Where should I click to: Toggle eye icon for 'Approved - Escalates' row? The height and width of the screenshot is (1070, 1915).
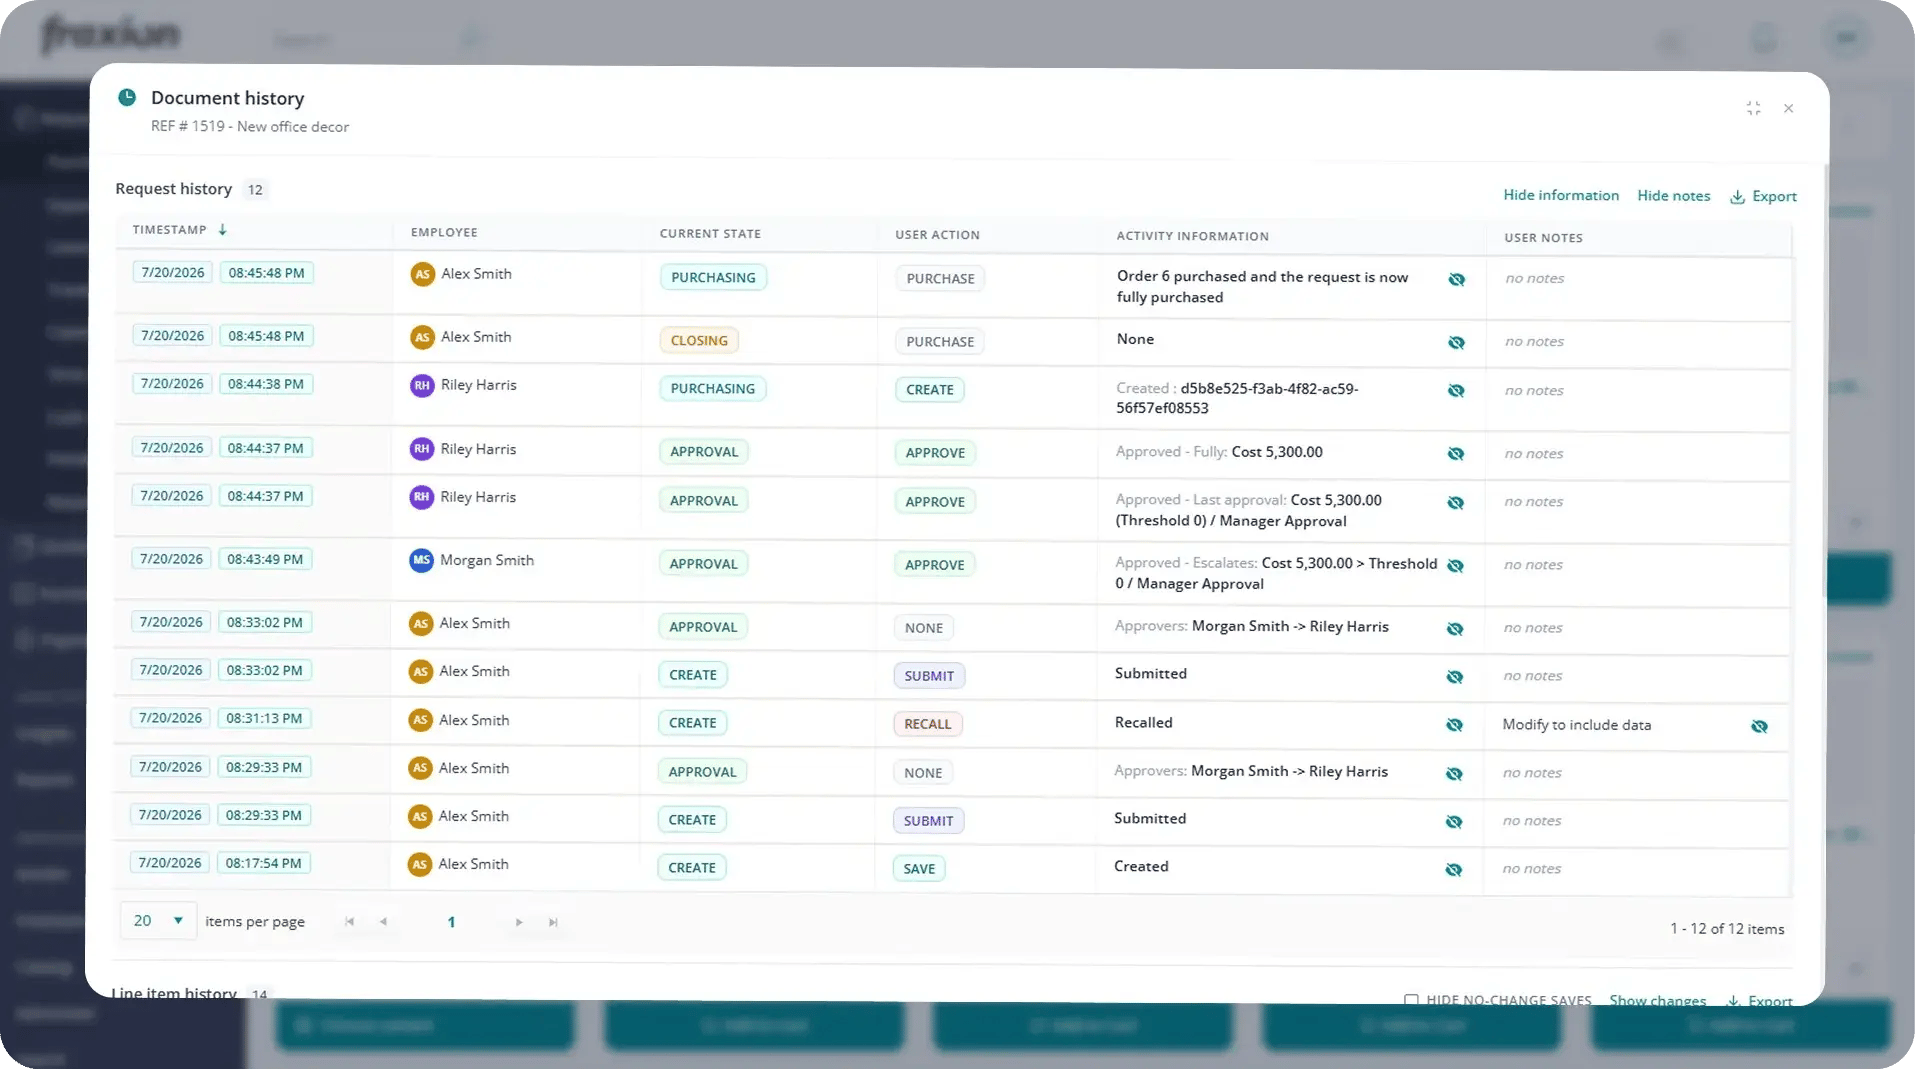click(x=1455, y=566)
